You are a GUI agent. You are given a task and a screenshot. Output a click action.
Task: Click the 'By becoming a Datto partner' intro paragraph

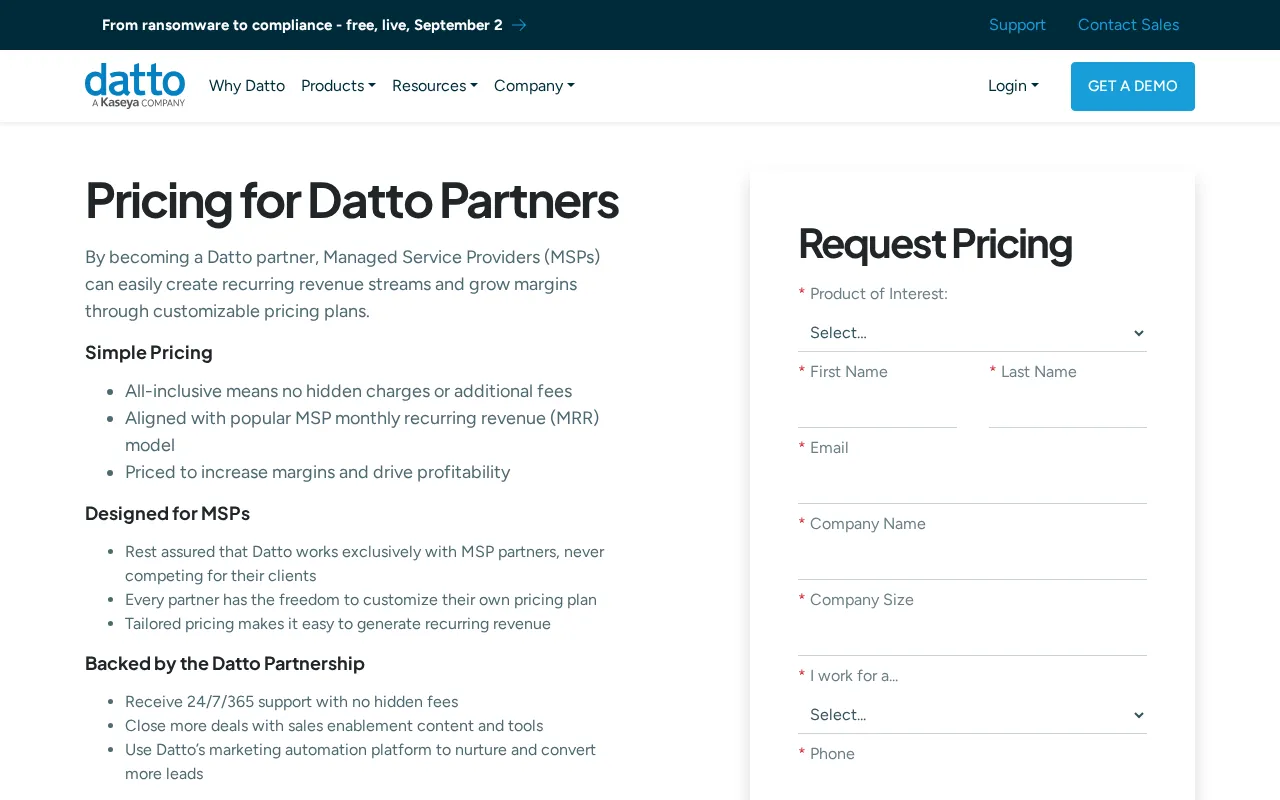coord(342,284)
